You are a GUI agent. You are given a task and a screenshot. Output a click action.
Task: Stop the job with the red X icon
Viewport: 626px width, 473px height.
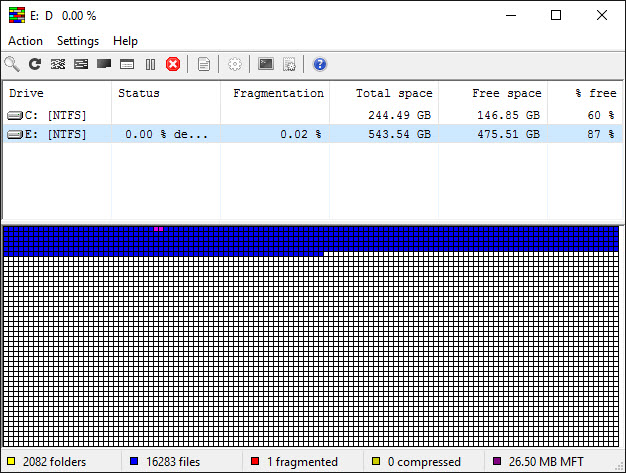point(173,64)
